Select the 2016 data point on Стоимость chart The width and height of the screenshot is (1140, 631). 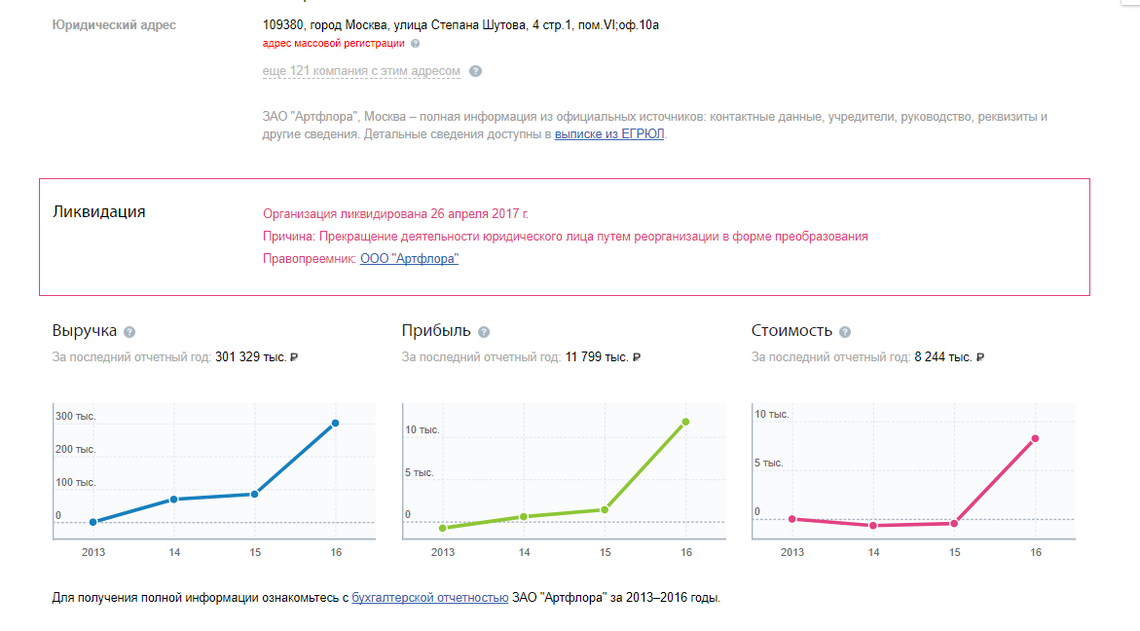point(1035,438)
